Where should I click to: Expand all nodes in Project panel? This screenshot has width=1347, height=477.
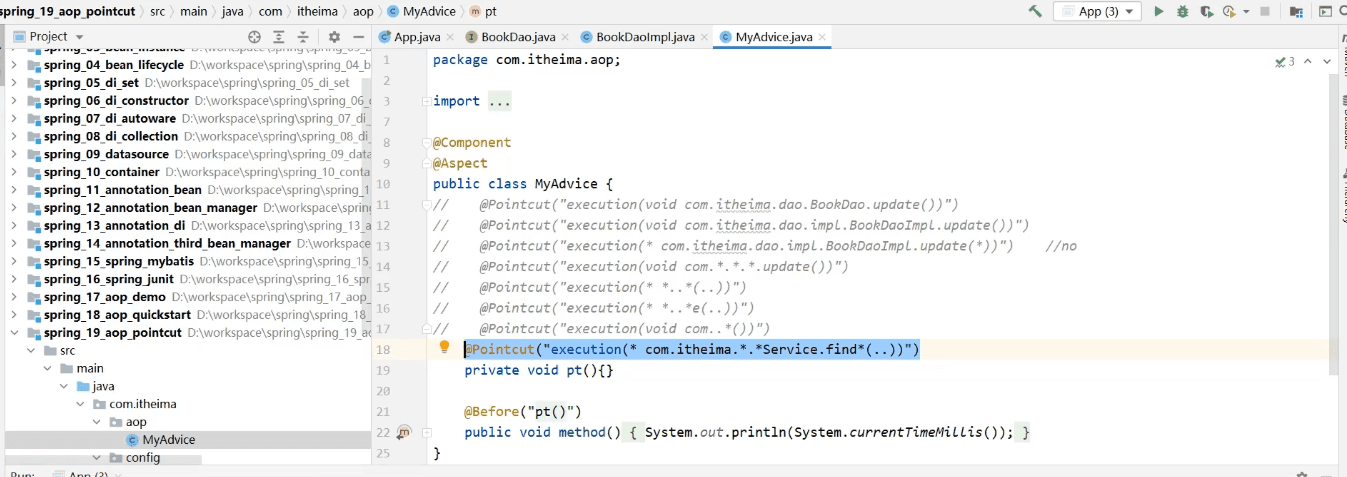tap(279, 37)
